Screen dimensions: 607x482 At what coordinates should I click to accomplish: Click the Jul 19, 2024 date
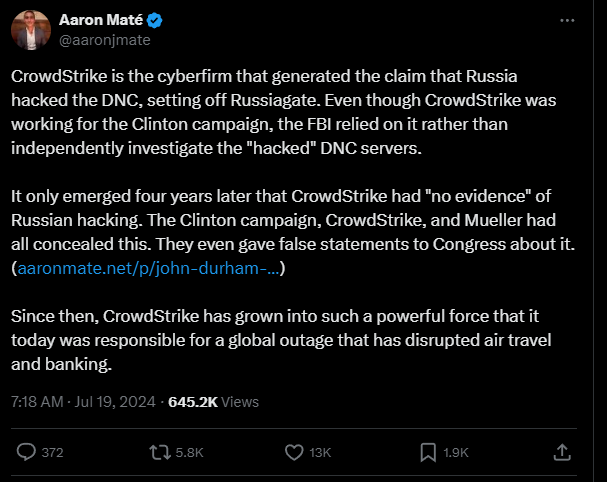coord(120,401)
